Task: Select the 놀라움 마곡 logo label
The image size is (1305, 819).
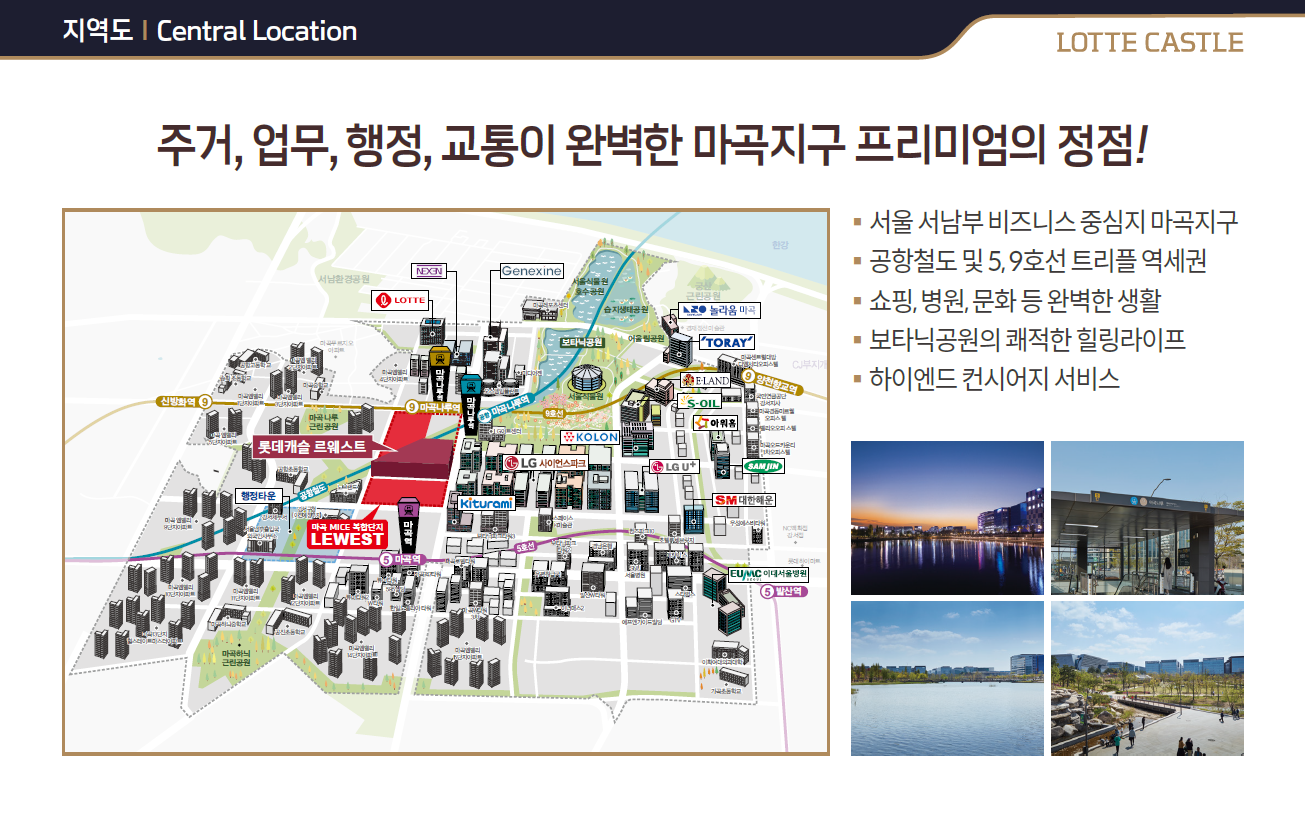Action: [x=721, y=311]
